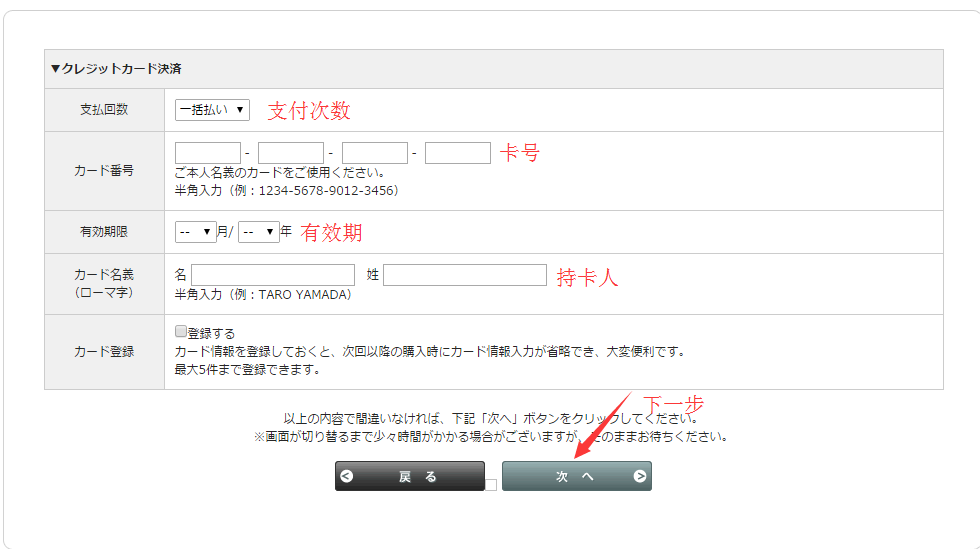Image resolution: width=980 pixels, height=549 pixels.
Task: Focus the first card number box
Action: 208,153
